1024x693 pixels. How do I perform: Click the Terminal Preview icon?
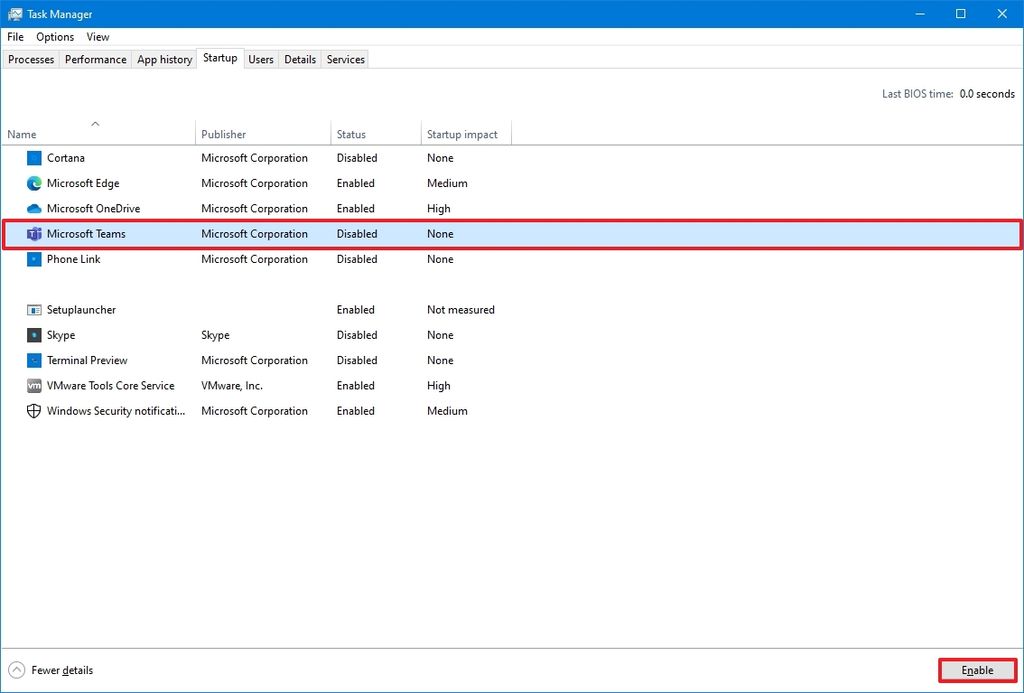pos(34,360)
